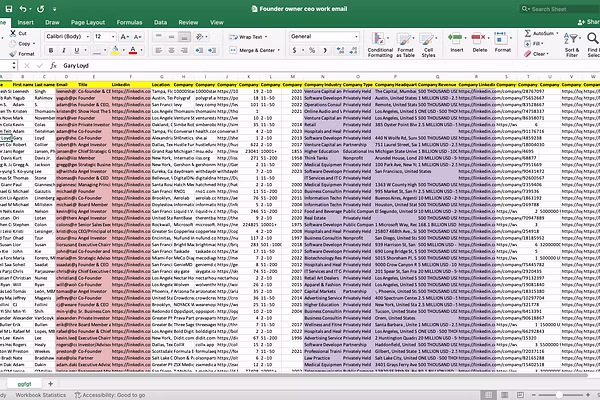Save the workbook with the floppy icon

pos(8,8)
